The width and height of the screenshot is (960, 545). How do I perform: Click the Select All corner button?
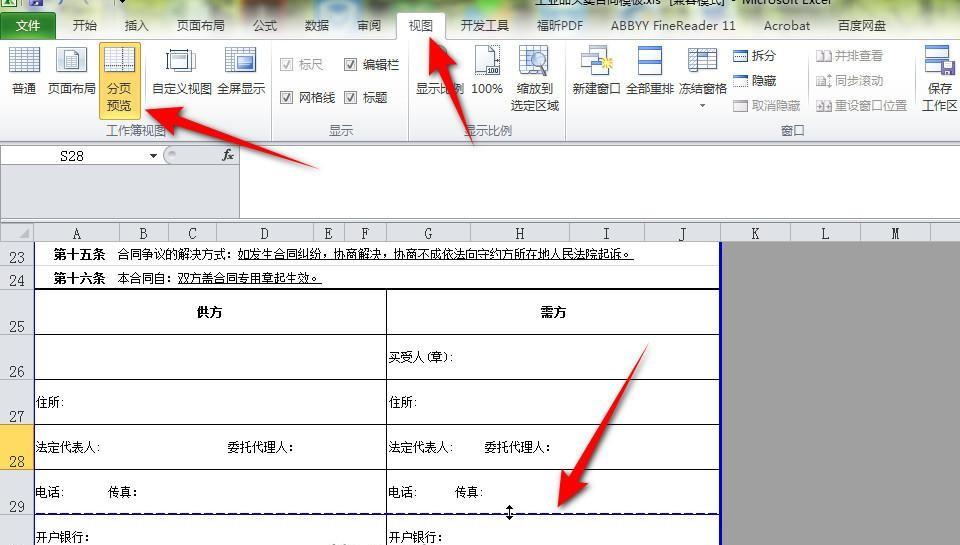coord(17,233)
